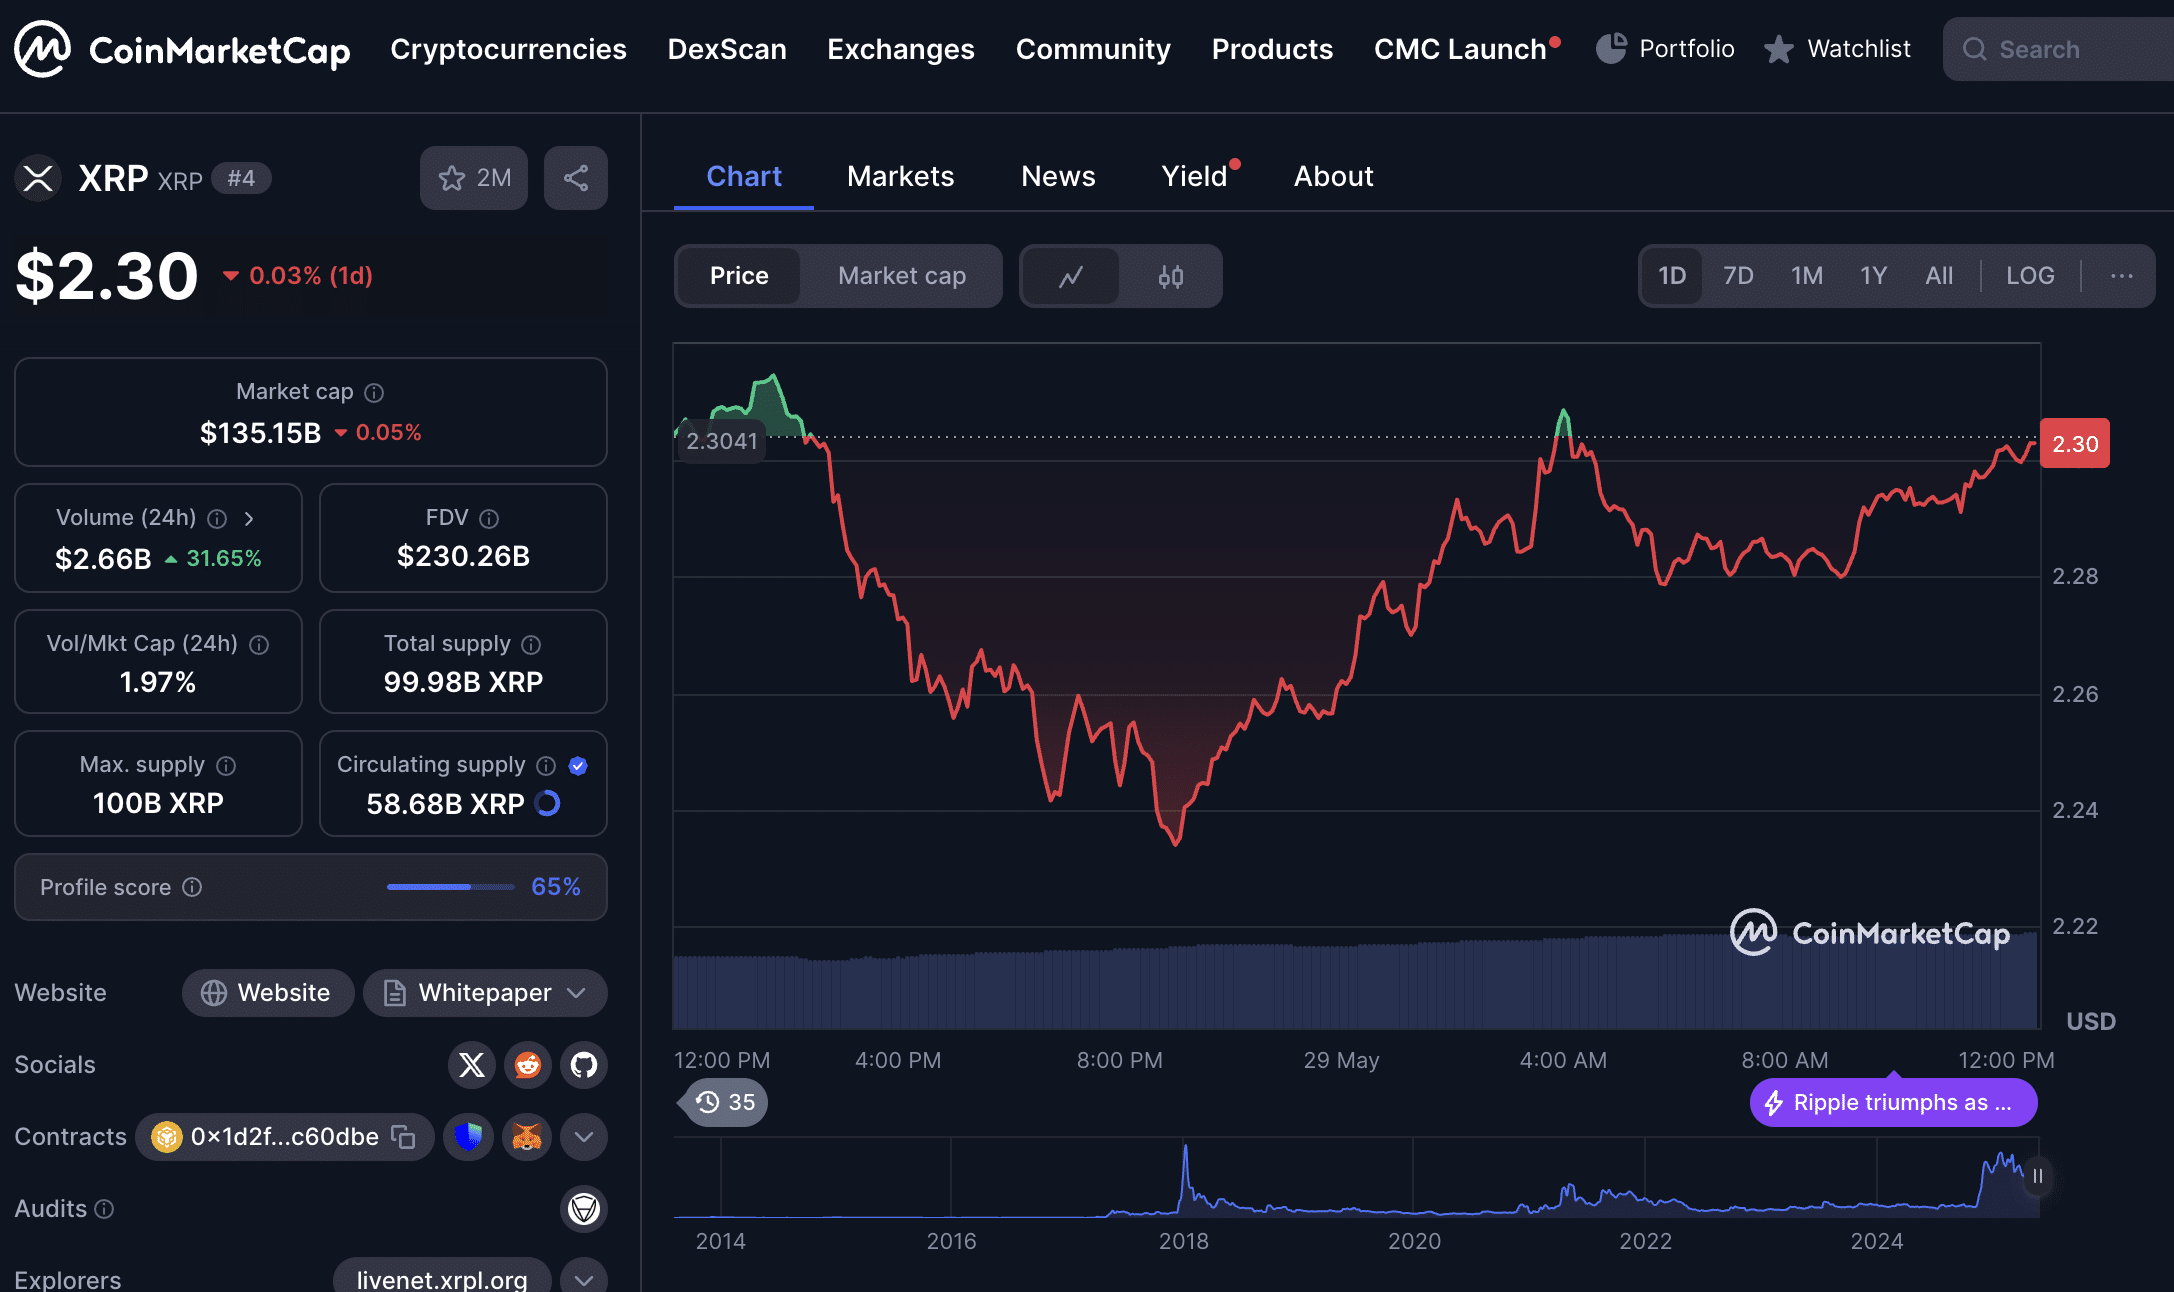Add XRP to watchlist via 2M star
Screen dimensions: 2174x1292
click(x=474, y=178)
